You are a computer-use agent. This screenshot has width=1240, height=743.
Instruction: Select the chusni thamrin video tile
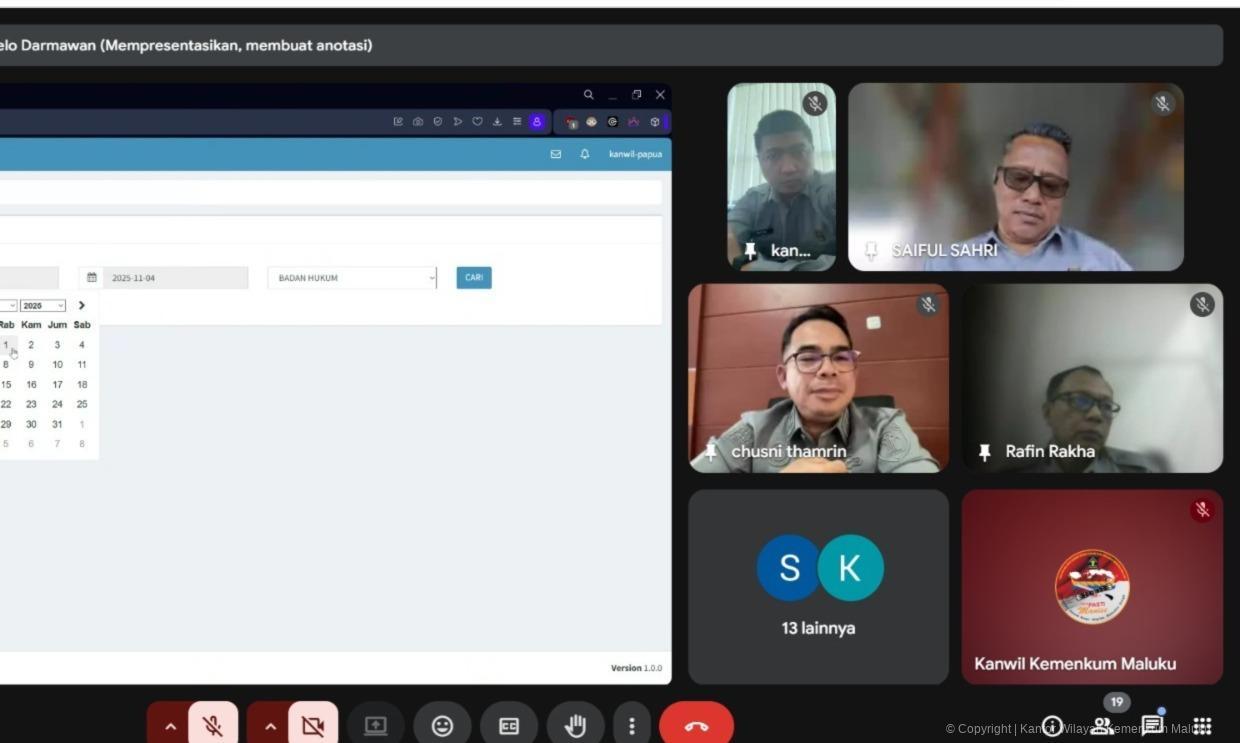(x=818, y=378)
